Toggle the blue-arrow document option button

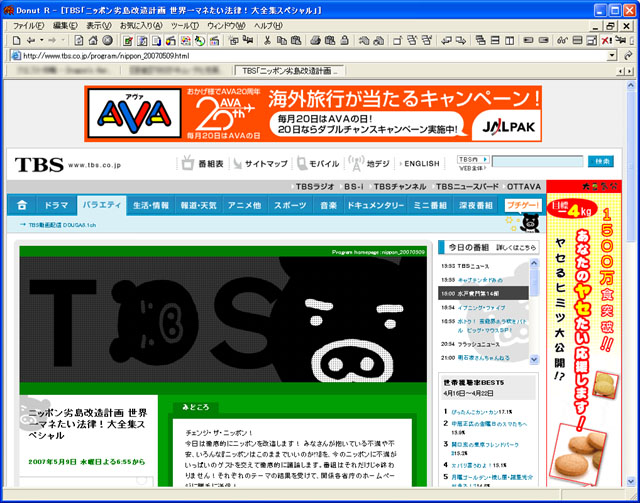pos(142,40)
